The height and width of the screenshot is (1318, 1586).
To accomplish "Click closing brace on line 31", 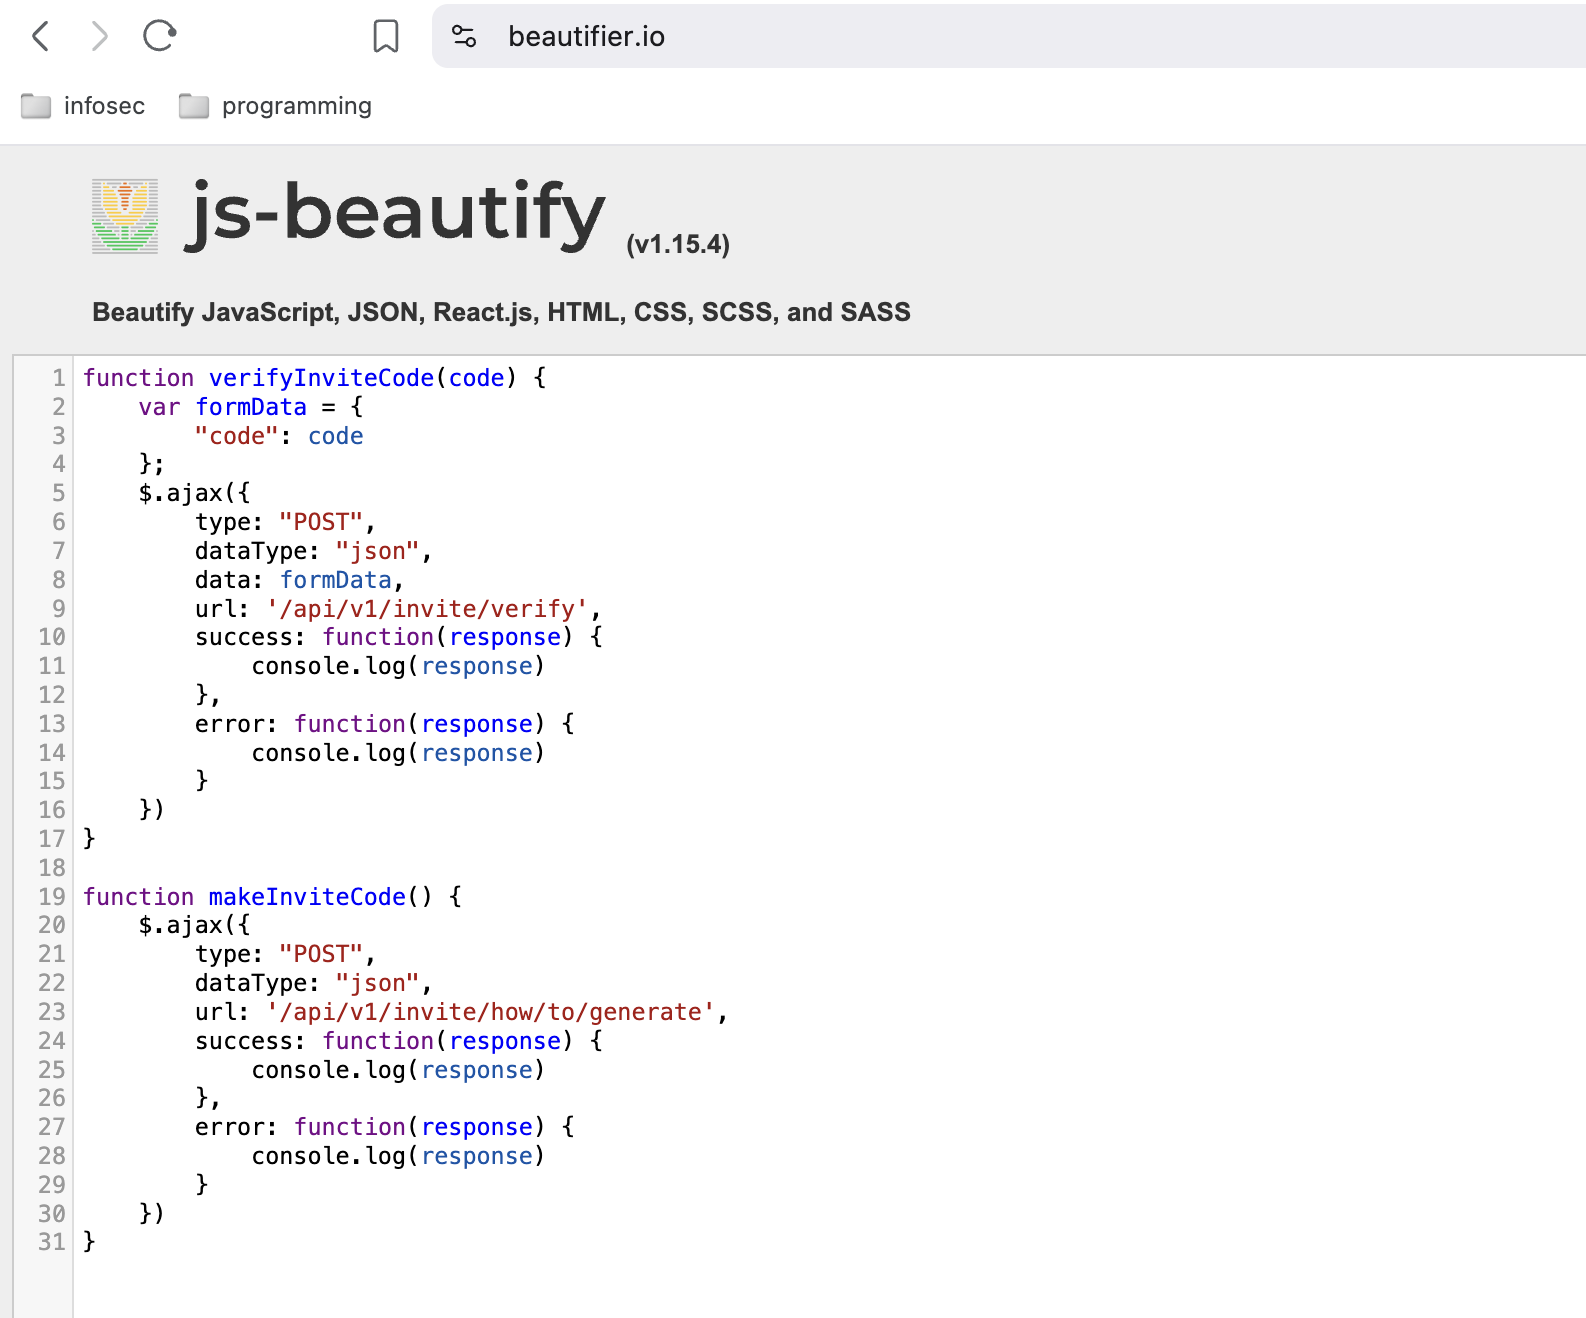I will 89,1242.
